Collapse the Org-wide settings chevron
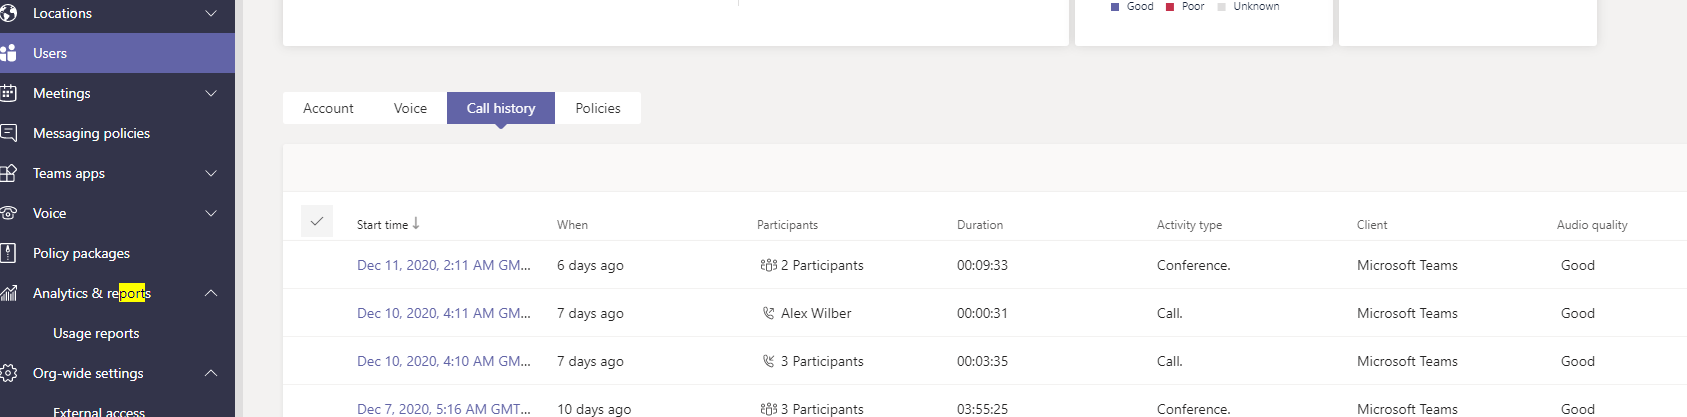 [211, 373]
